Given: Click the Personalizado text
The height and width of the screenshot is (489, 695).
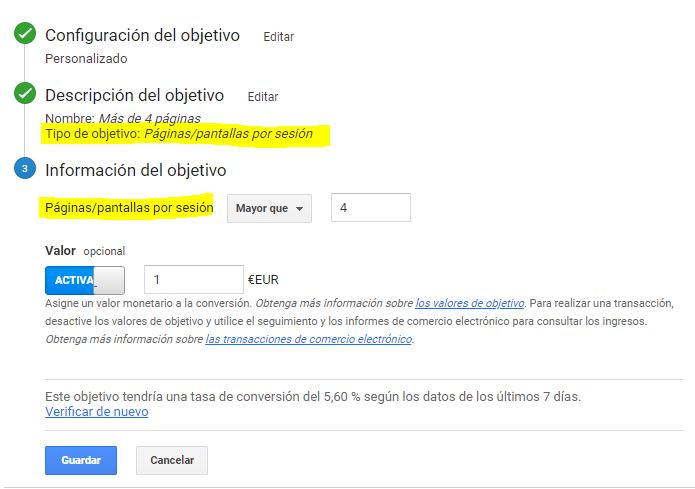Looking at the screenshot, I should click(x=86, y=59).
